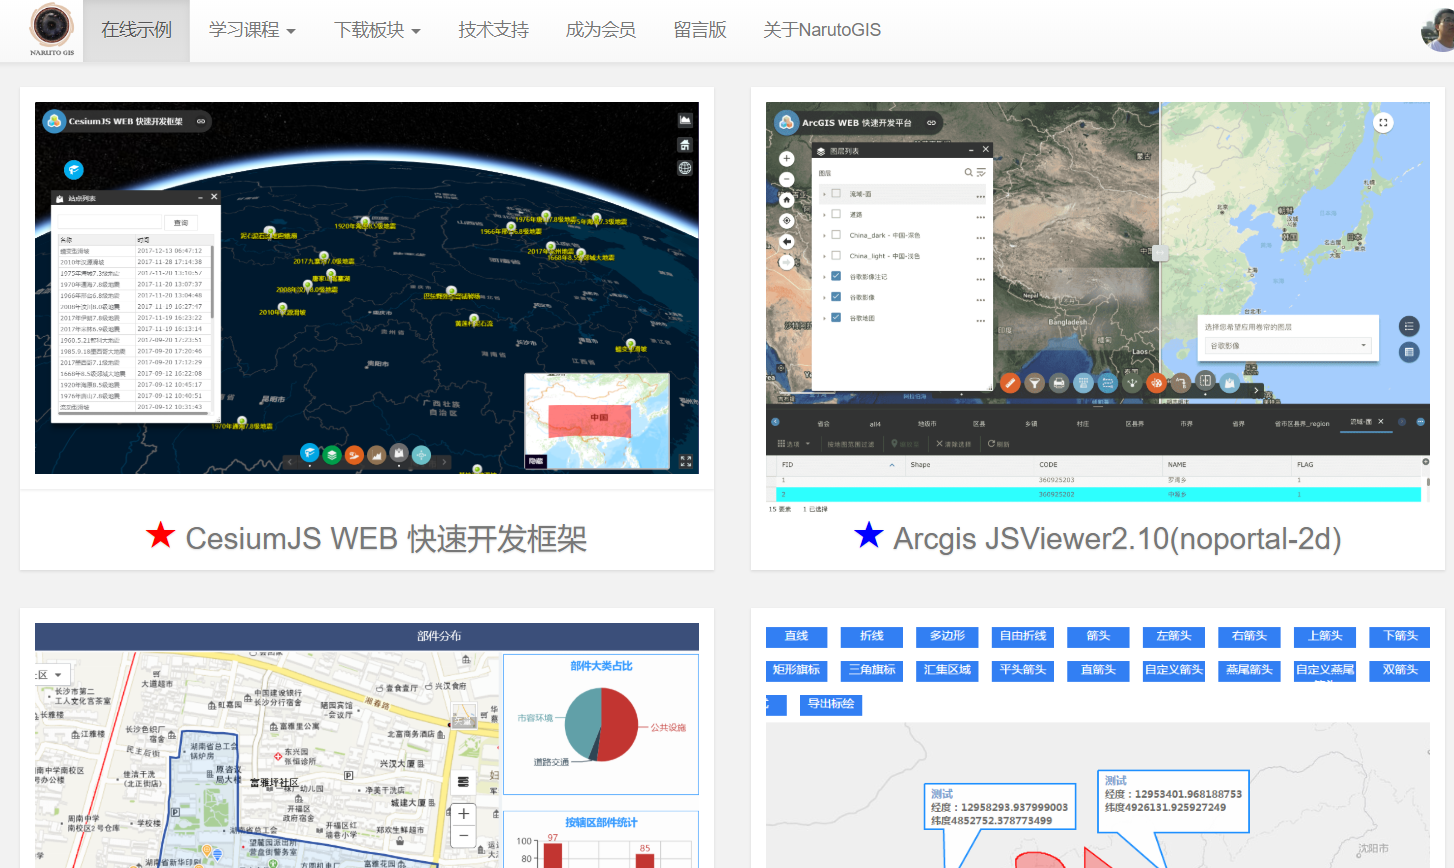This screenshot has height=868, width=1454.
Task: Click the 燕尾箭头 plot button
Action: (x=1249, y=670)
